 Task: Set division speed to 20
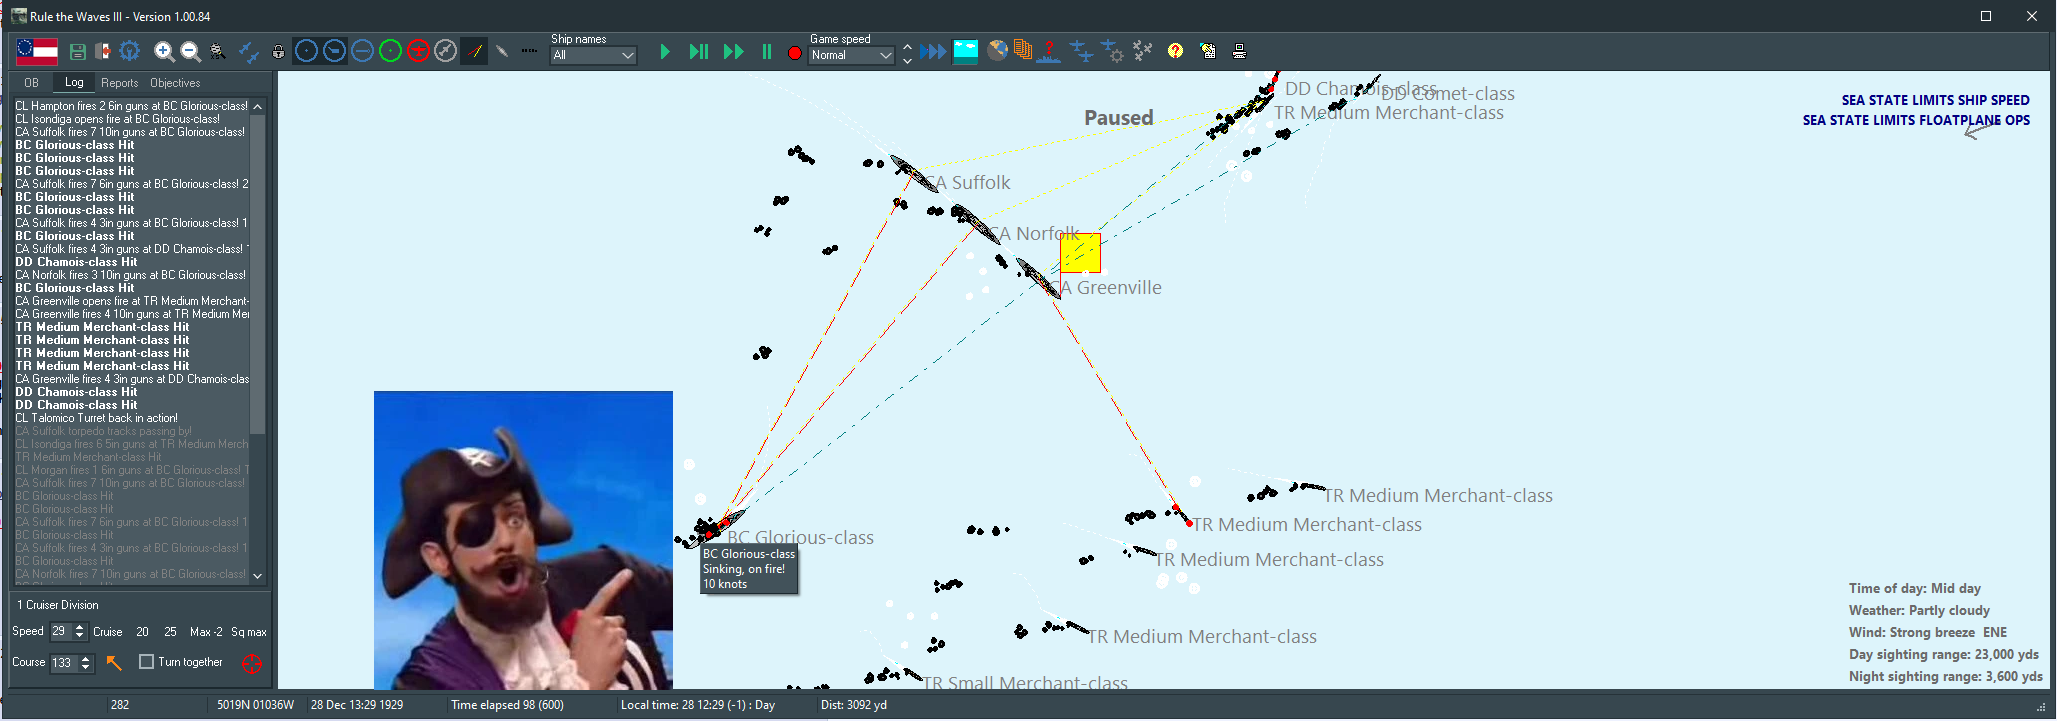click(143, 632)
